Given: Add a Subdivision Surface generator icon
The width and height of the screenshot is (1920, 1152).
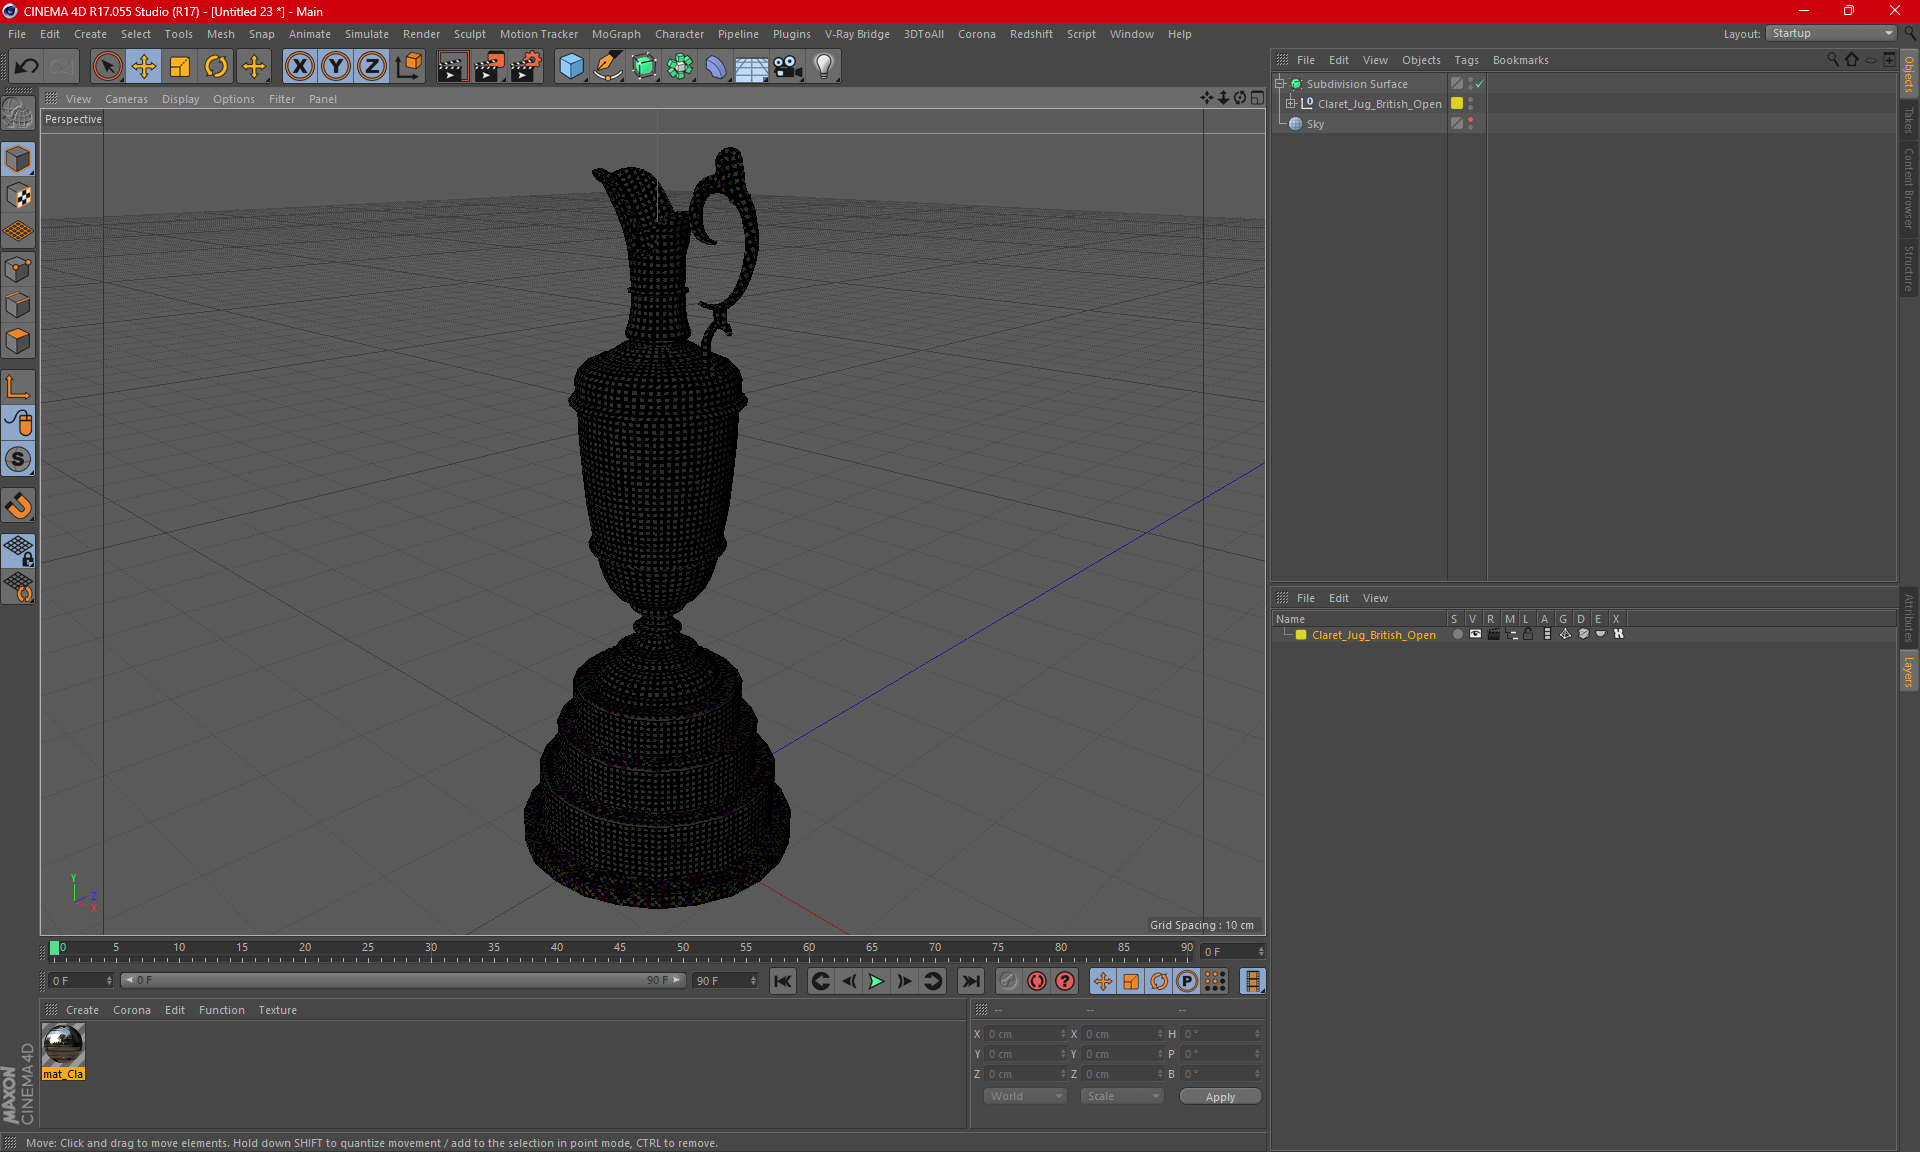Looking at the screenshot, I should [x=644, y=67].
